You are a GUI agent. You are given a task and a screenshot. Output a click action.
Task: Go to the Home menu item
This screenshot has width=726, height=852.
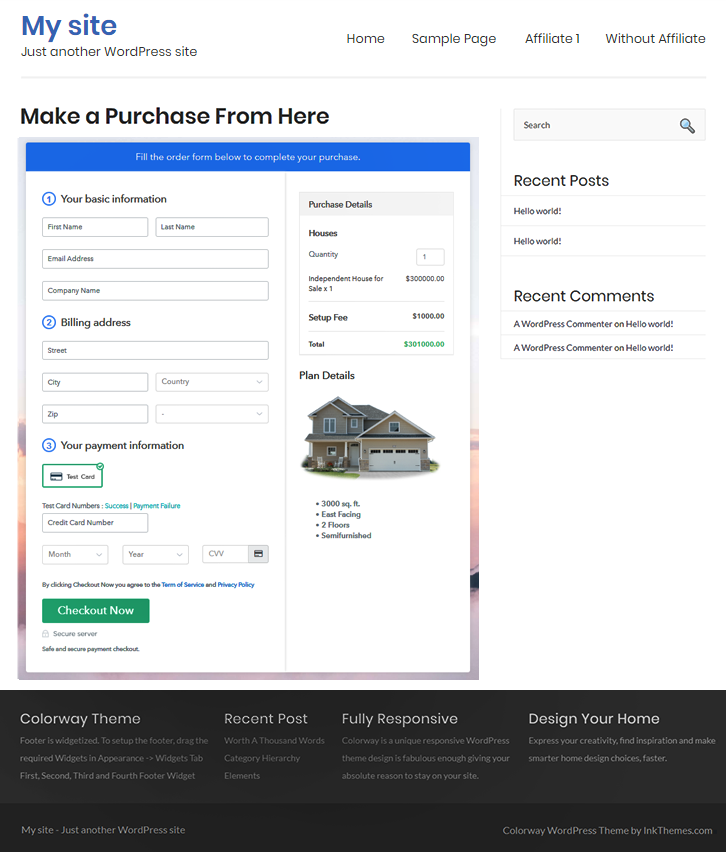click(x=365, y=39)
